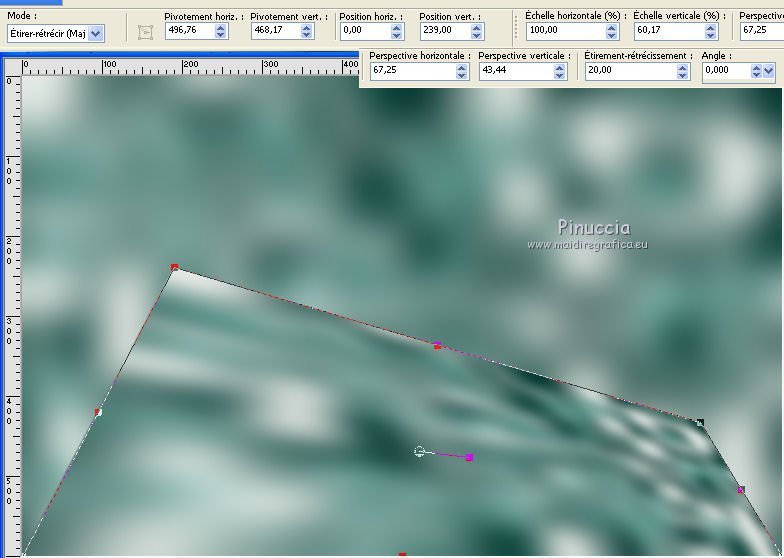Click the magenta rotation handle near center

469,457
